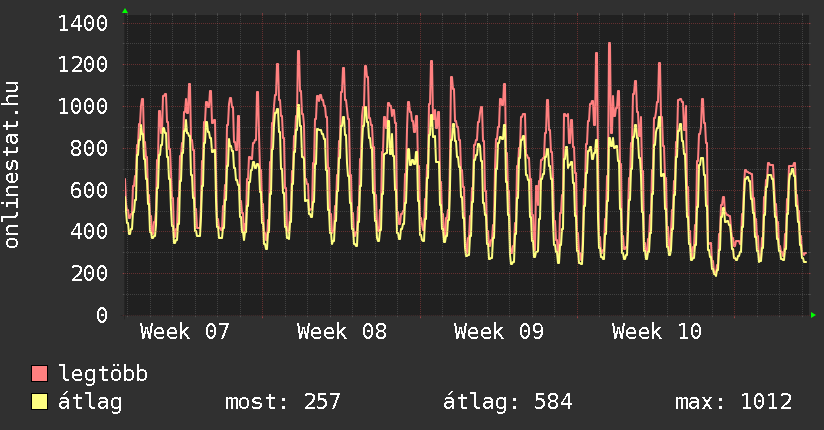This screenshot has width=824, height=430.
Task: Click the highest red peak near 1300
Action: (609, 44)
